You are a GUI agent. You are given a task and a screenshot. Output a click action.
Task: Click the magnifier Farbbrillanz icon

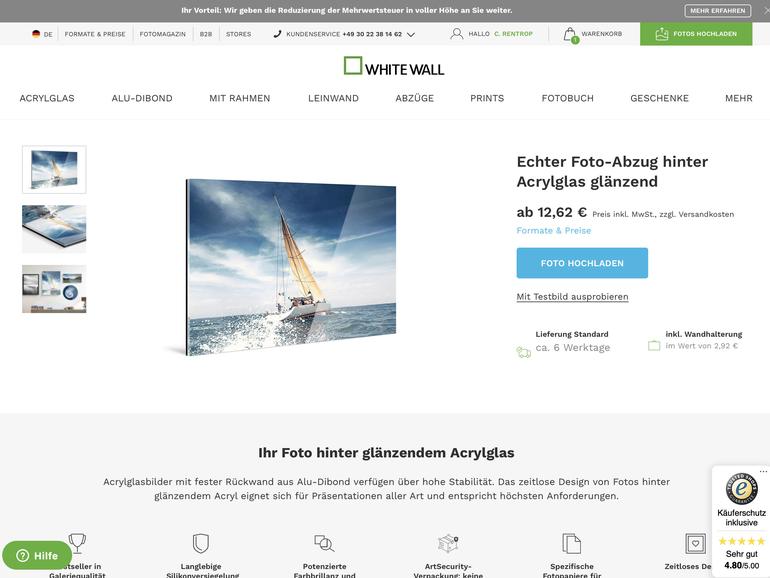tap(324, 543)
